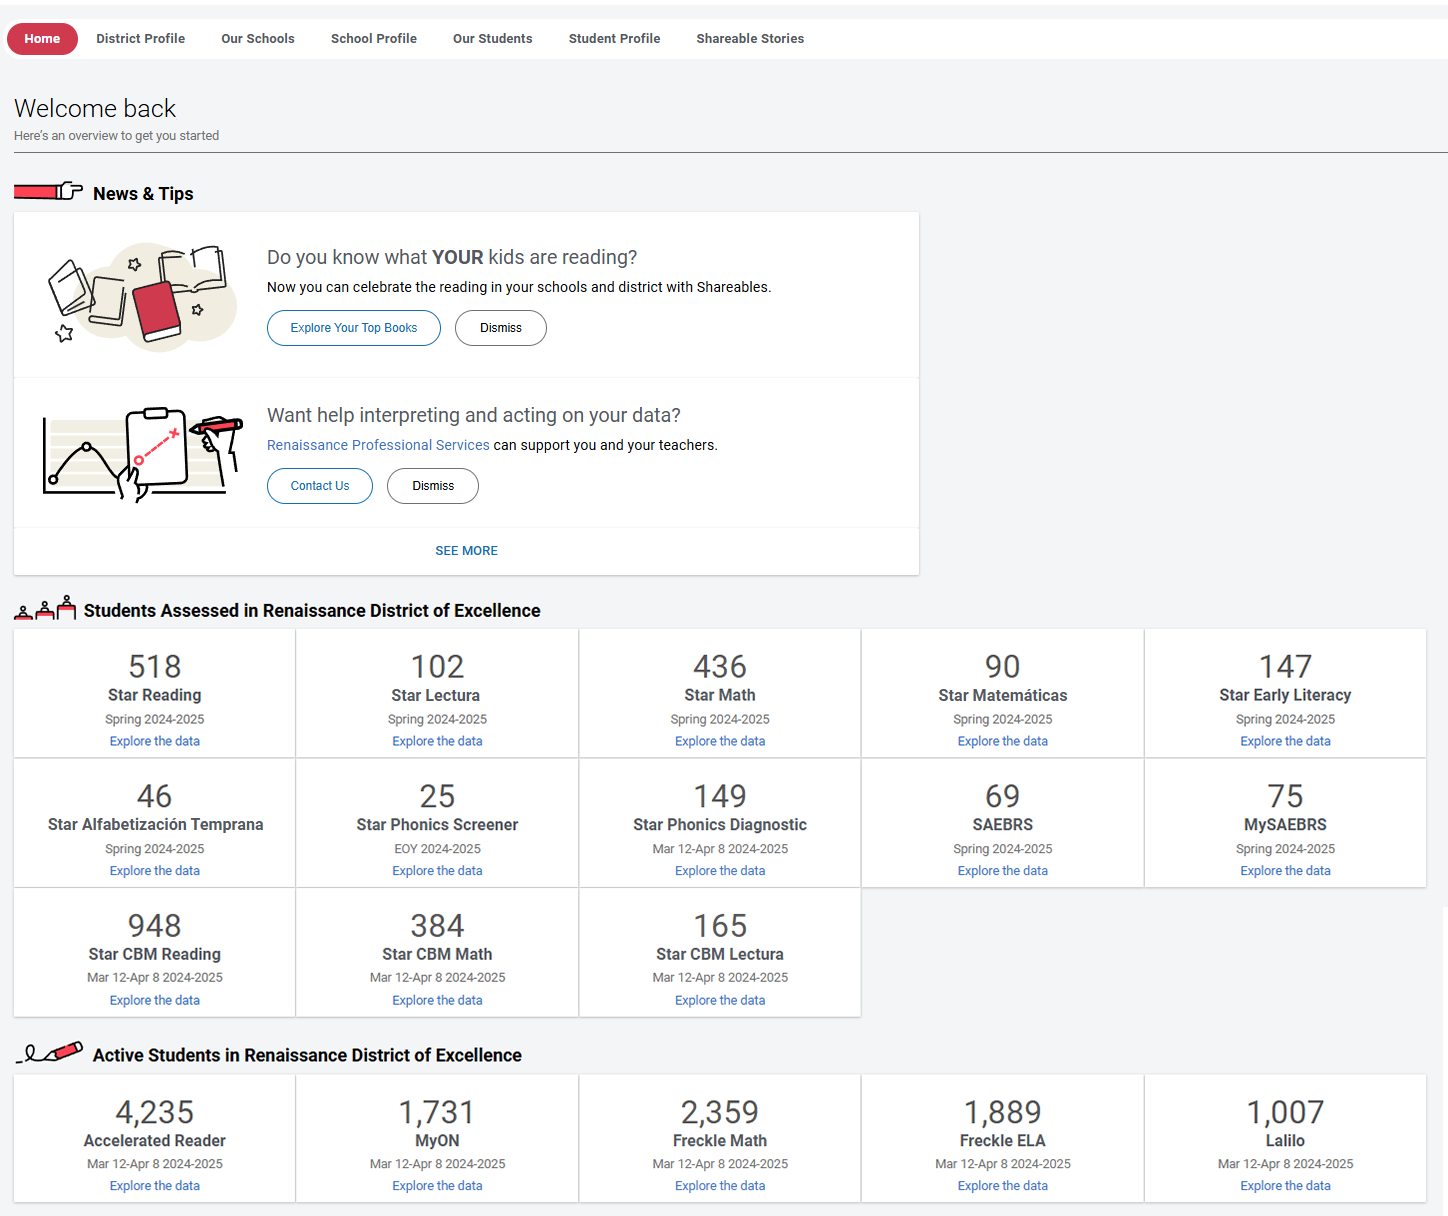This screenshot has width=1448, height=1216.
Task: Click Explore Your Top Books button
Action: point(354,328)
